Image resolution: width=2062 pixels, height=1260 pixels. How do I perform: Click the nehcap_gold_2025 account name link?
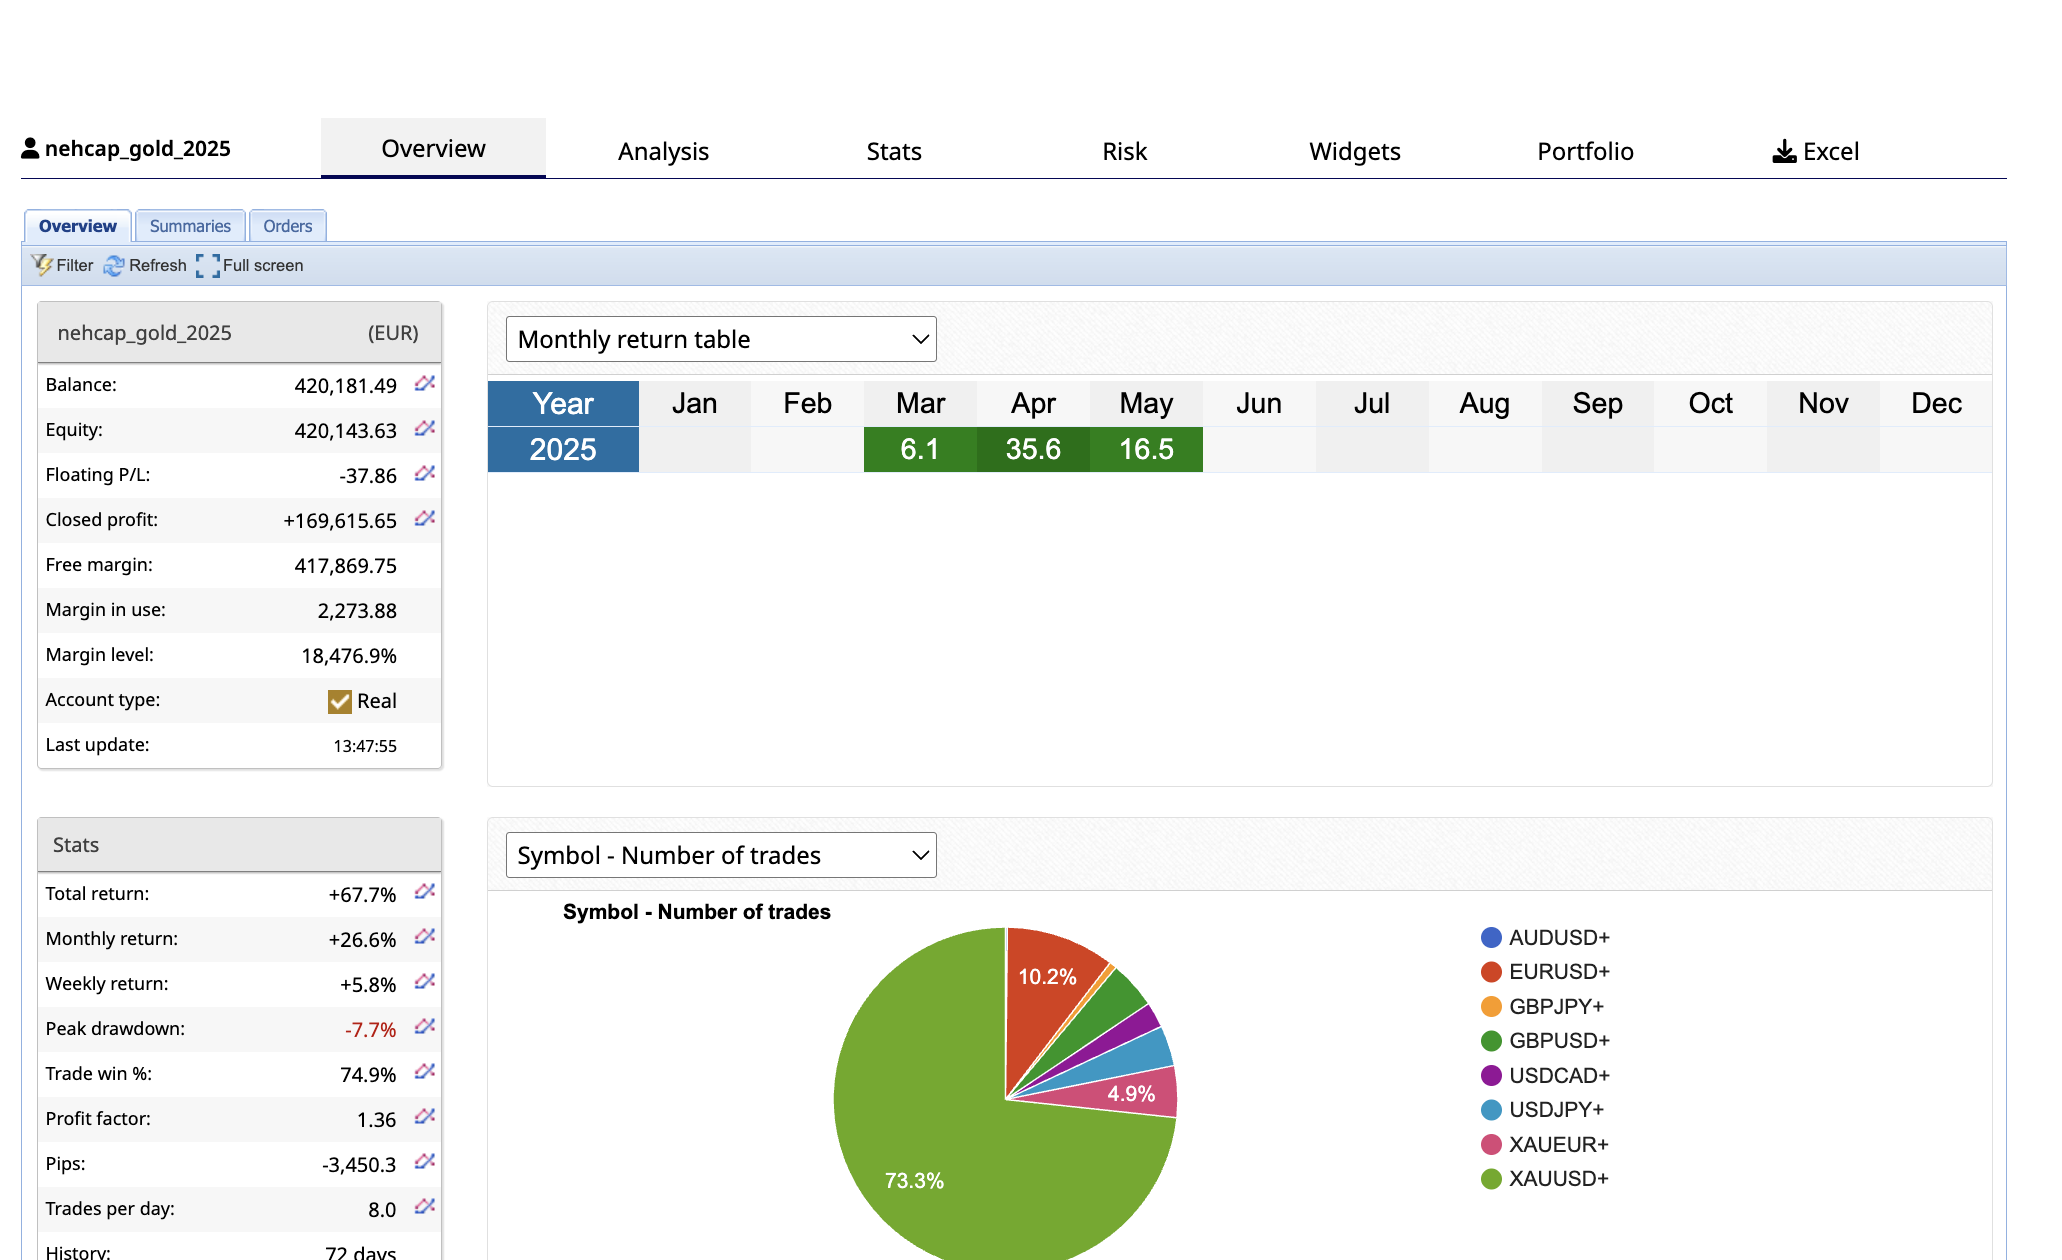point(137,149)
